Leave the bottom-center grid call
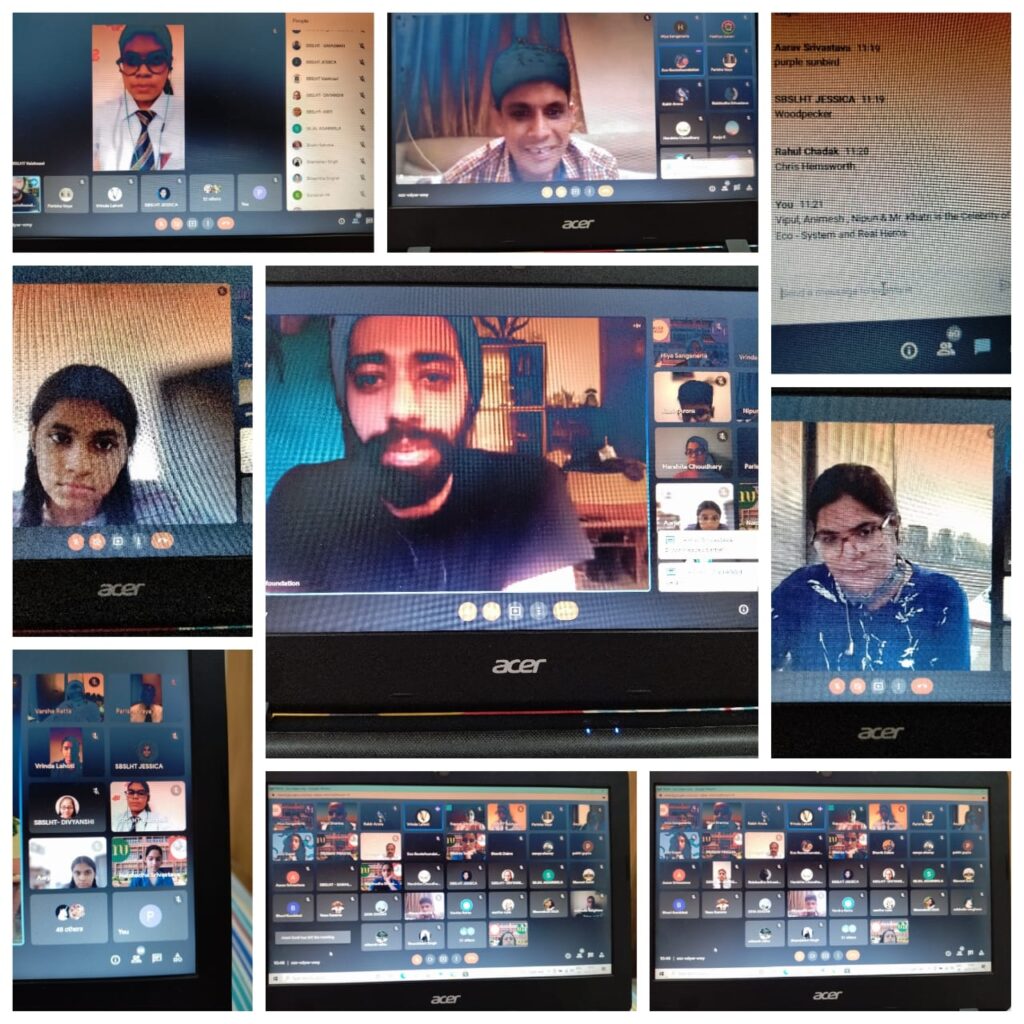Screen dimensions: 1024x1024 tap(471, 959)
